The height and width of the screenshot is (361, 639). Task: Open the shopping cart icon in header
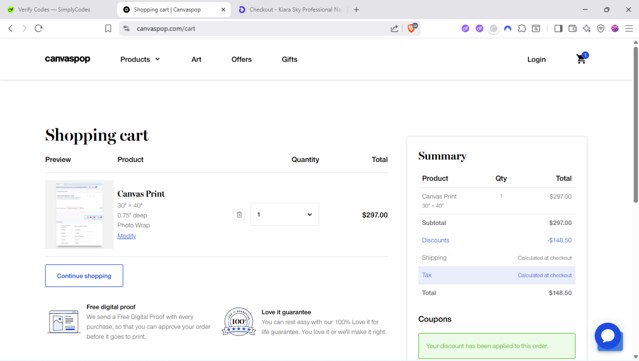click(582, 59)
